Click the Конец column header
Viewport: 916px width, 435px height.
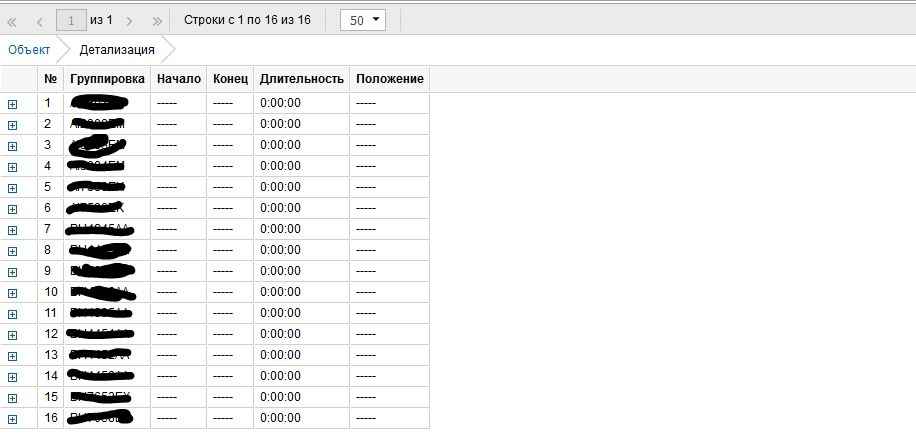tap(230, 79)
